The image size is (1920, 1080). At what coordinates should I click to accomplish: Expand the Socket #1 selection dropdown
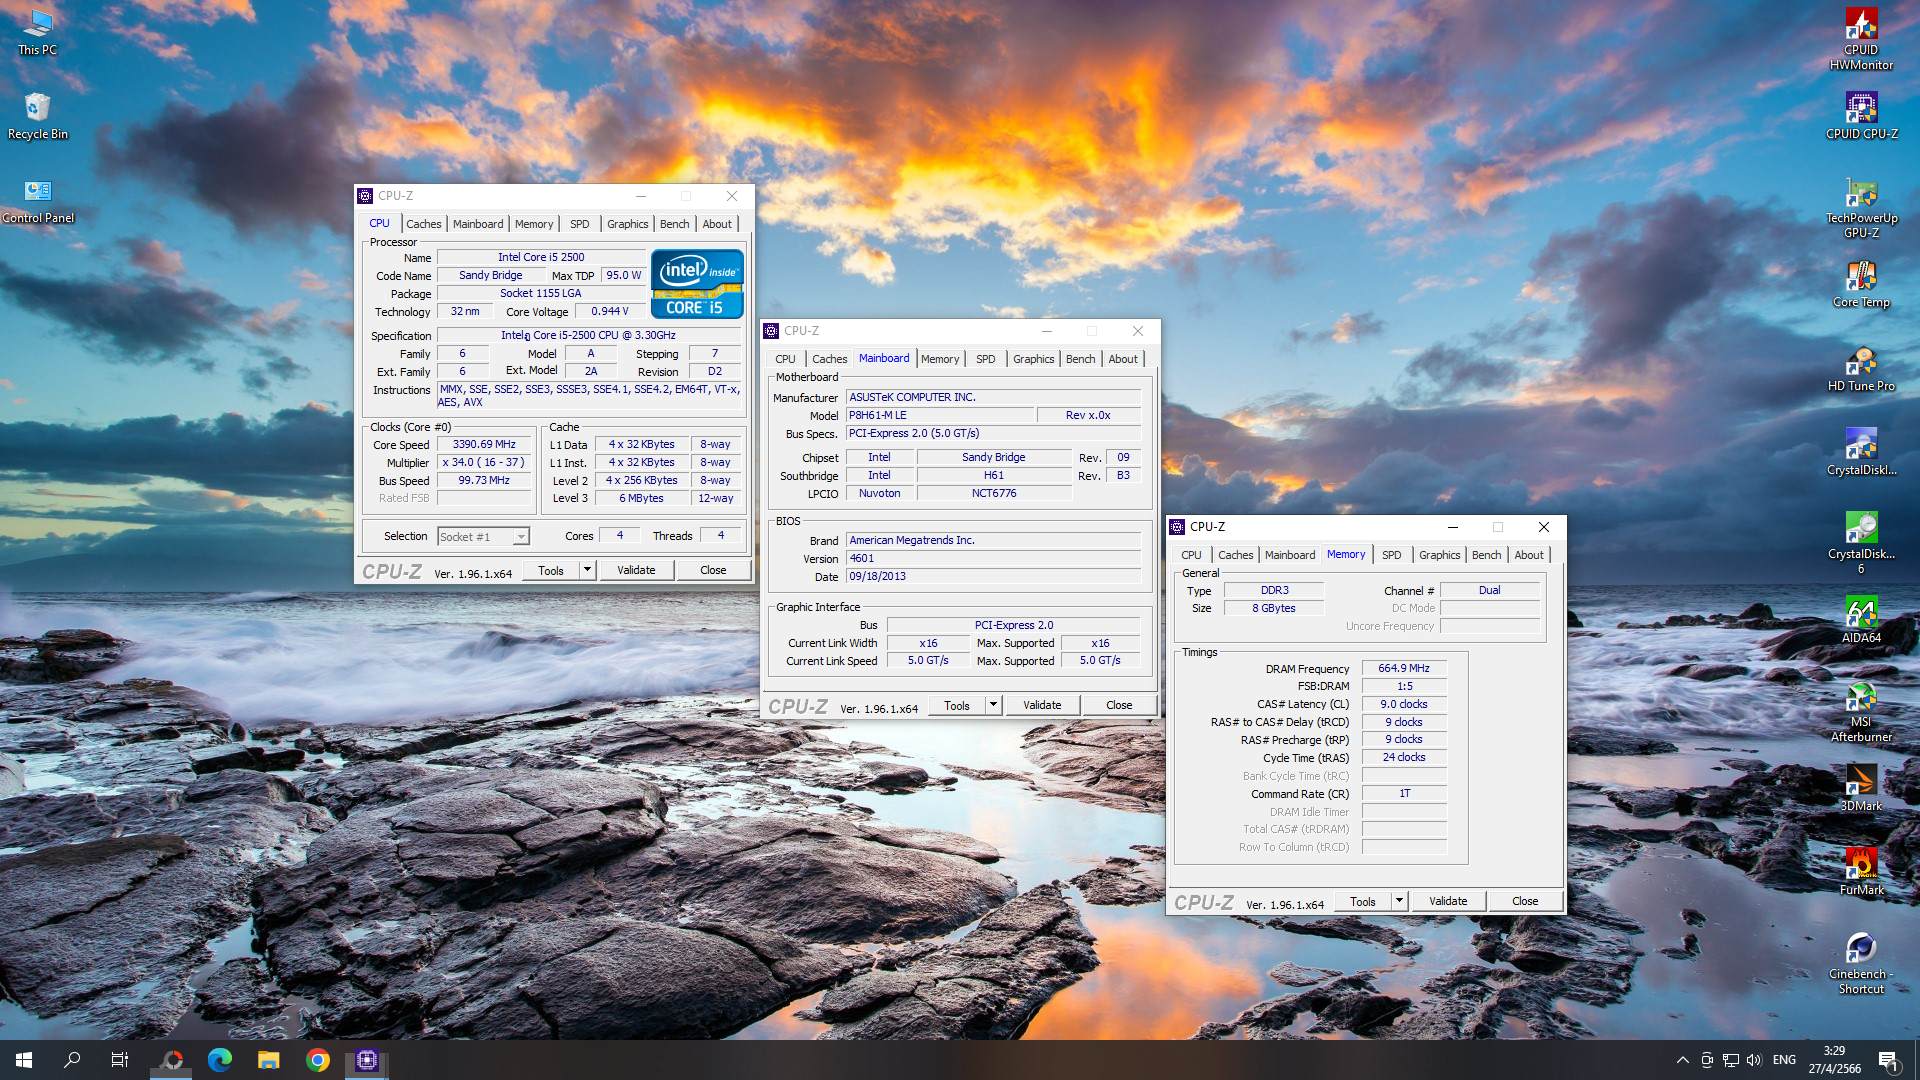[521, 537]
